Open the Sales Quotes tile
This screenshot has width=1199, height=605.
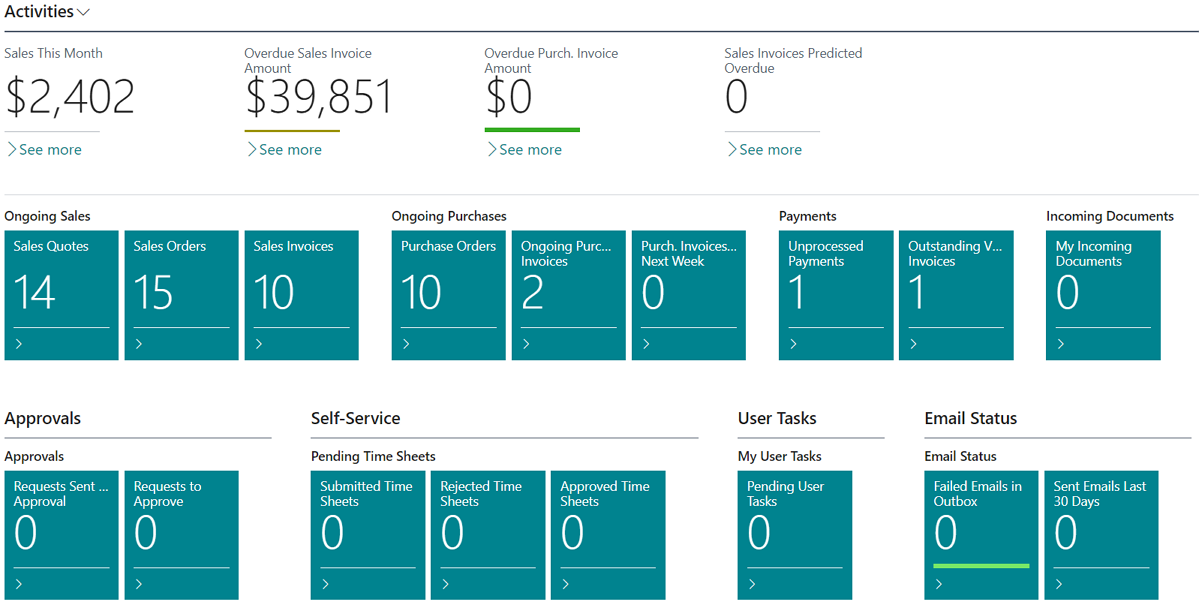(62, 295)
